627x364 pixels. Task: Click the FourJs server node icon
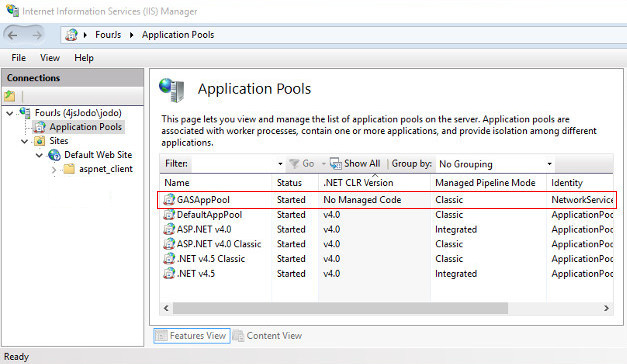pos(25,113)
